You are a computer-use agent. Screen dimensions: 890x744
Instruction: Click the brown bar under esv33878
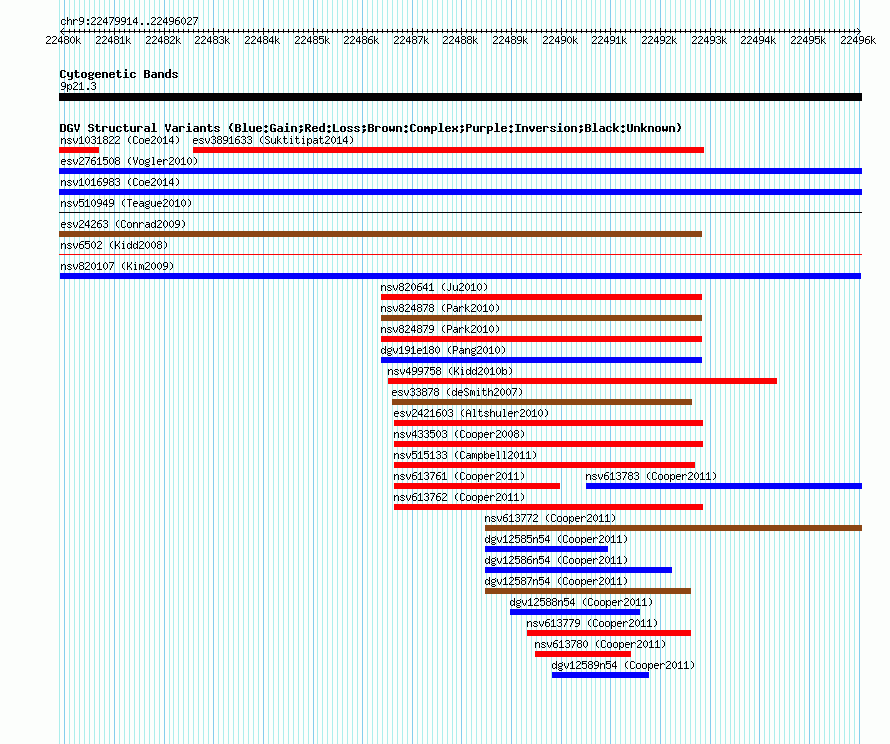tap(542, 402)
